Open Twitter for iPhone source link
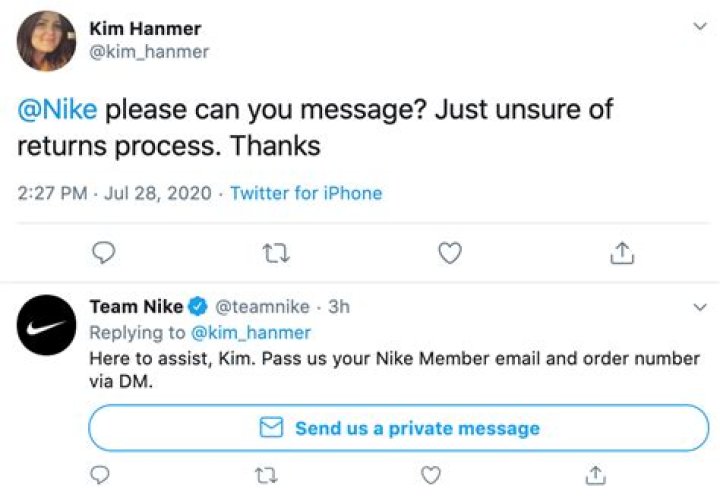 click(x=306, y=193)
